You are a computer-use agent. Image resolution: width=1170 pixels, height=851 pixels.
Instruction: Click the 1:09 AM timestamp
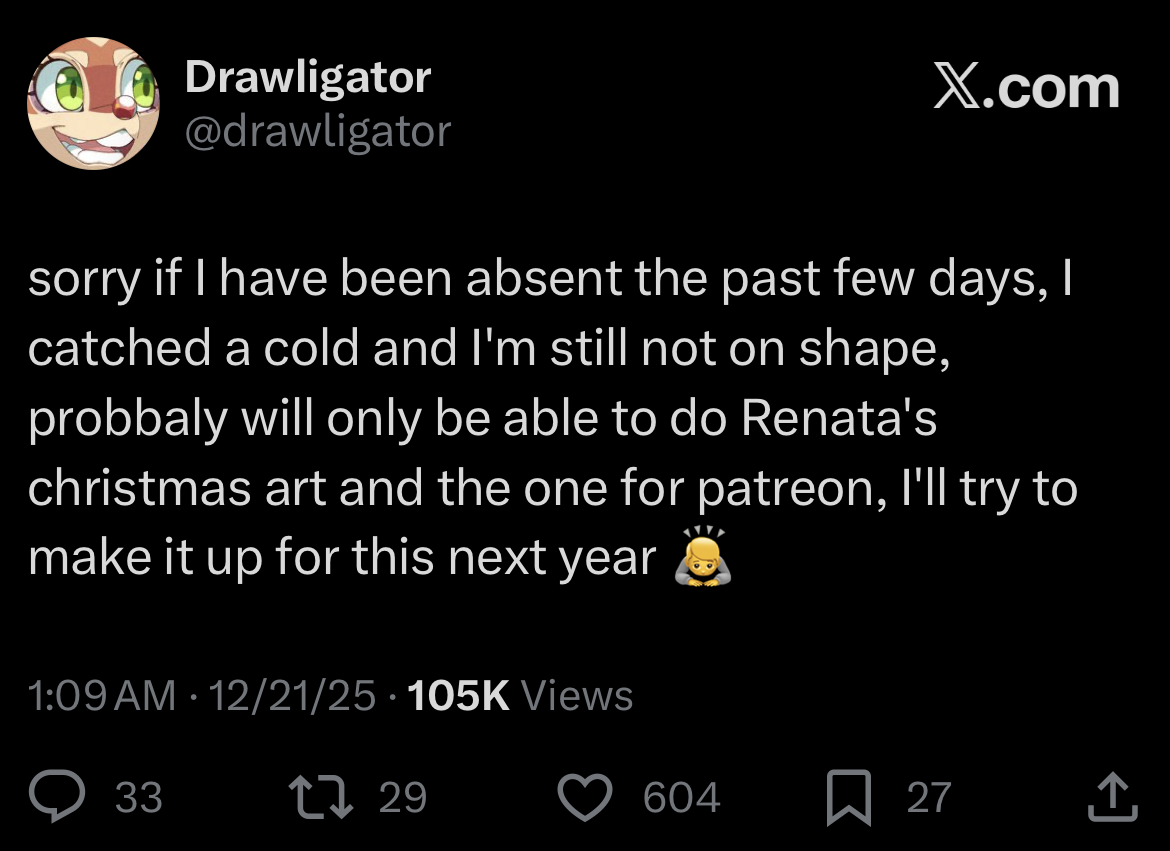(102, 695)
